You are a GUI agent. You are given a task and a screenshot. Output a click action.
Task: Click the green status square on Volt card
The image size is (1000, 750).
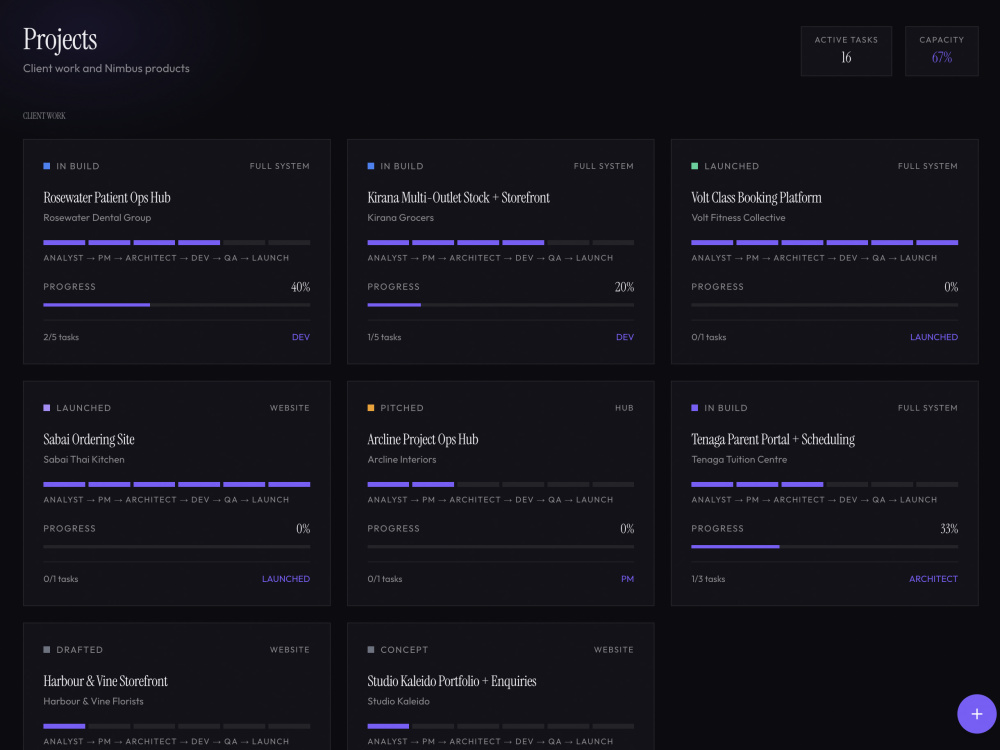pos(695,166)
